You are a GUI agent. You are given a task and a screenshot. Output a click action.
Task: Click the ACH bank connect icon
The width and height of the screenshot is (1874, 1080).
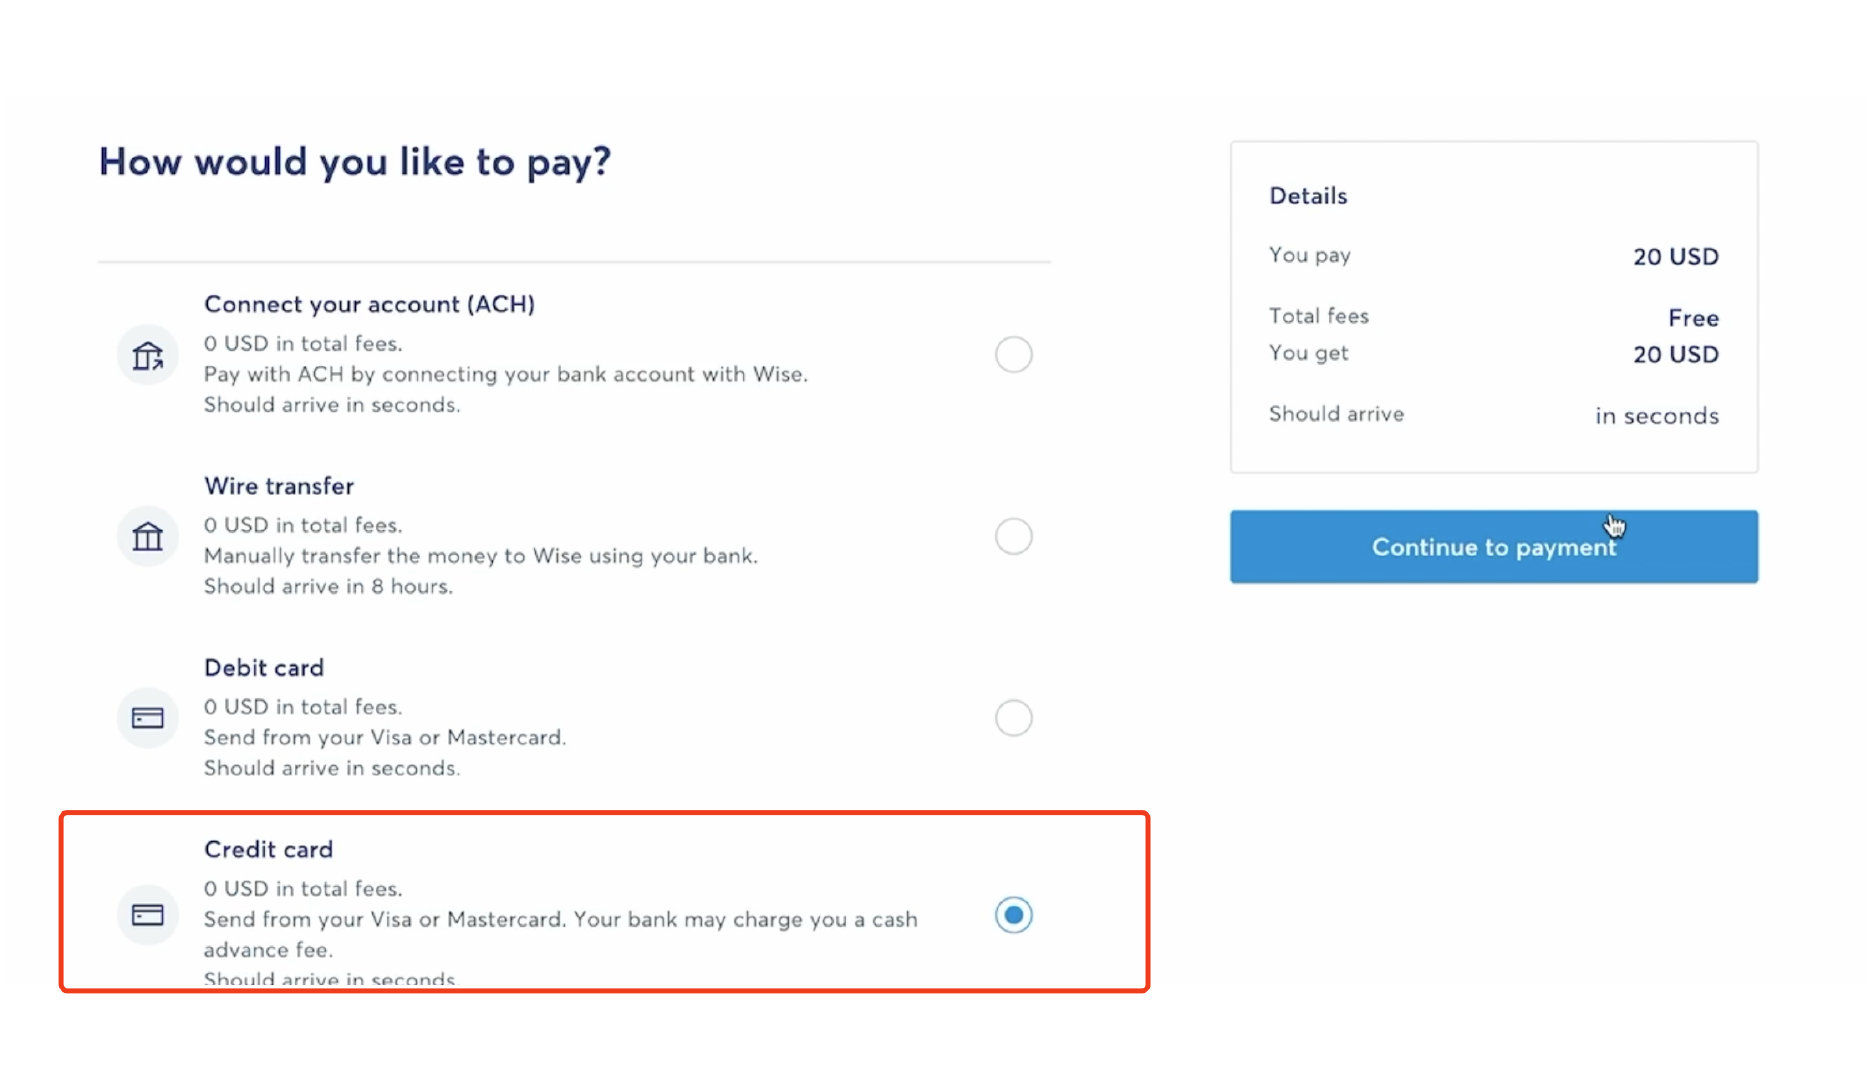coord(148,355)
